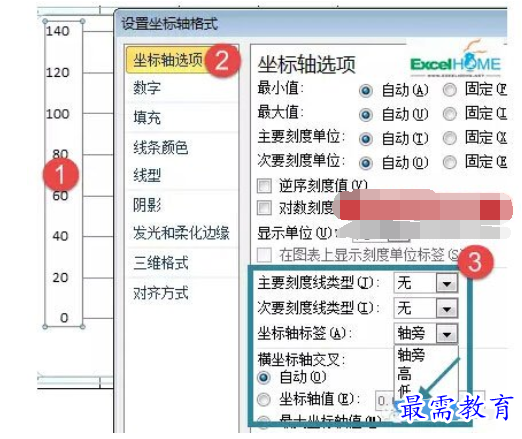The width and height of the screenshot is (522, 439).
Task: Click the axis label 100 on chart
Action: pos(58,114)
